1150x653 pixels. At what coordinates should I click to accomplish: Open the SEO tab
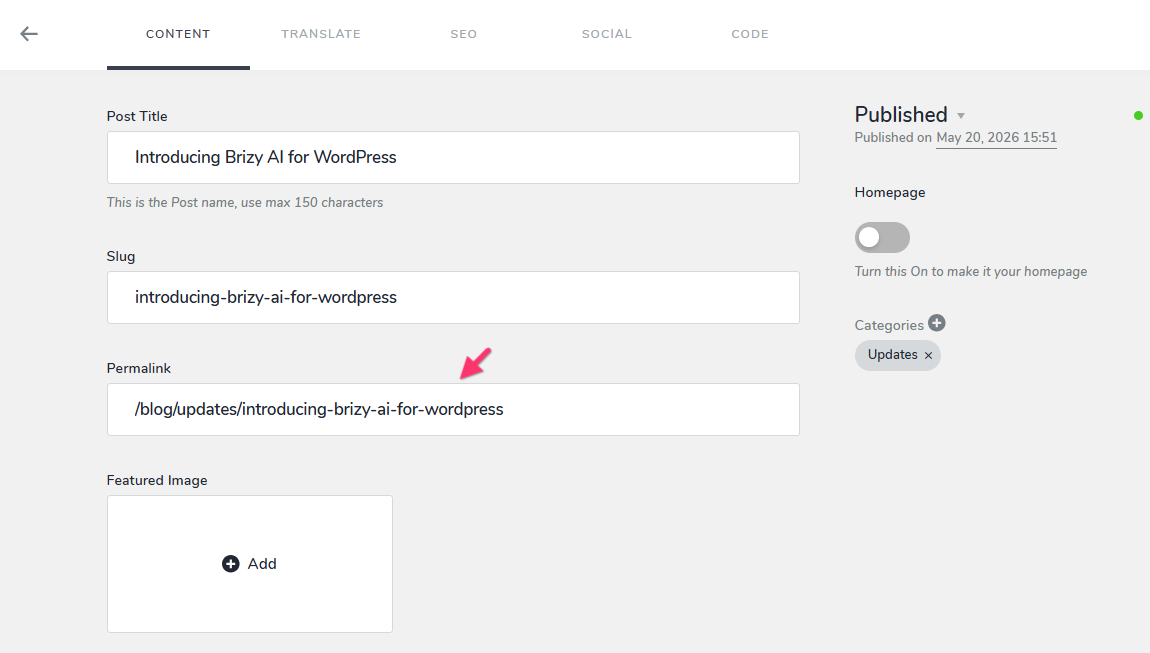[464, 34]
